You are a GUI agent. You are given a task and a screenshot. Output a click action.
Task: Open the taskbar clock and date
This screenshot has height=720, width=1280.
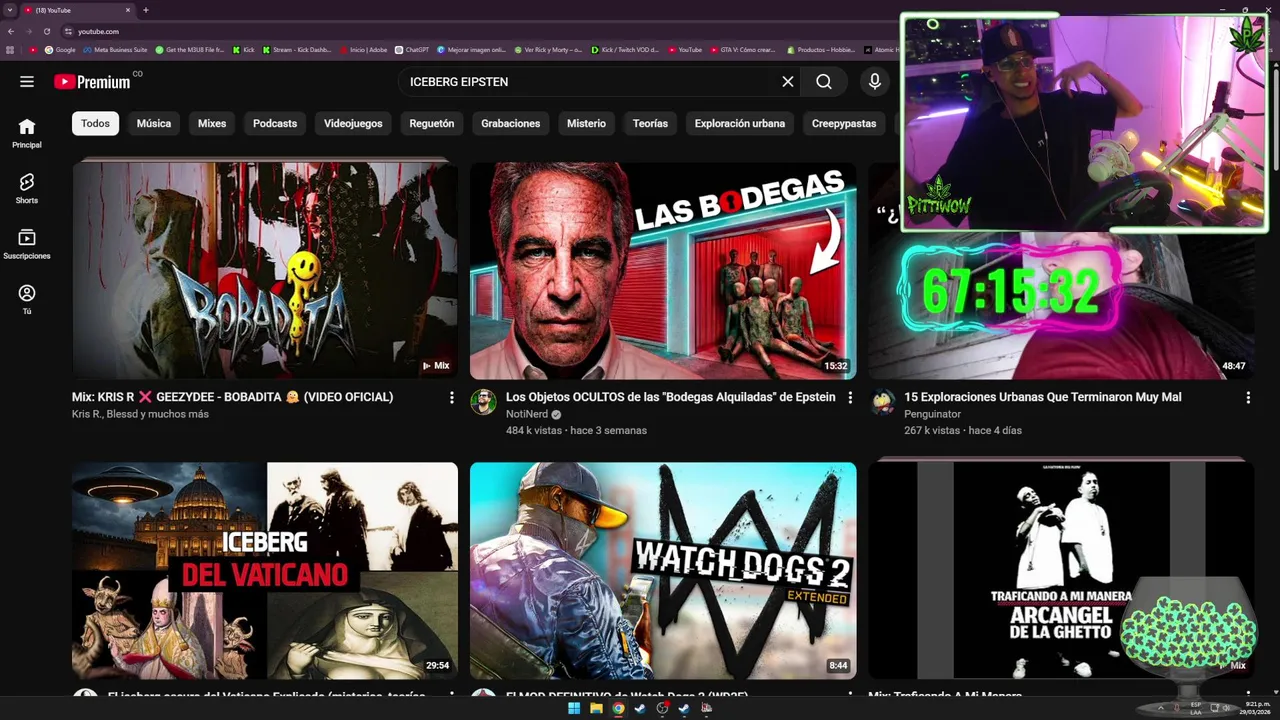click(1257, 708)
